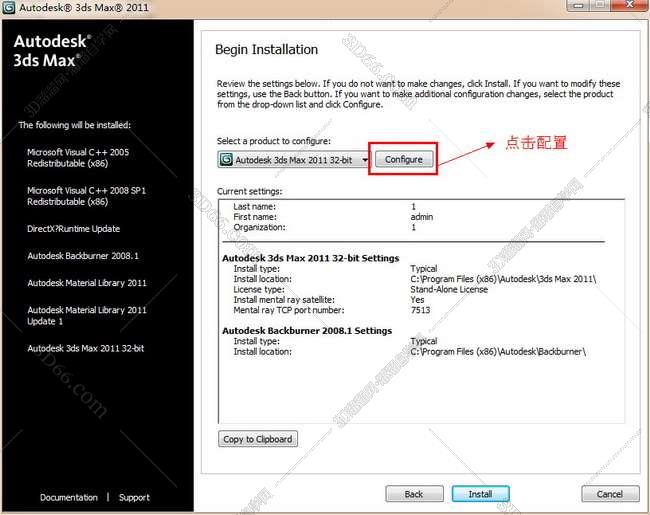Click 'Autodesk 3ds Max 2011 32-bit Settings' heading
Image resolution: width=650 pixels, height=515 pixels.
pos(310,258)
